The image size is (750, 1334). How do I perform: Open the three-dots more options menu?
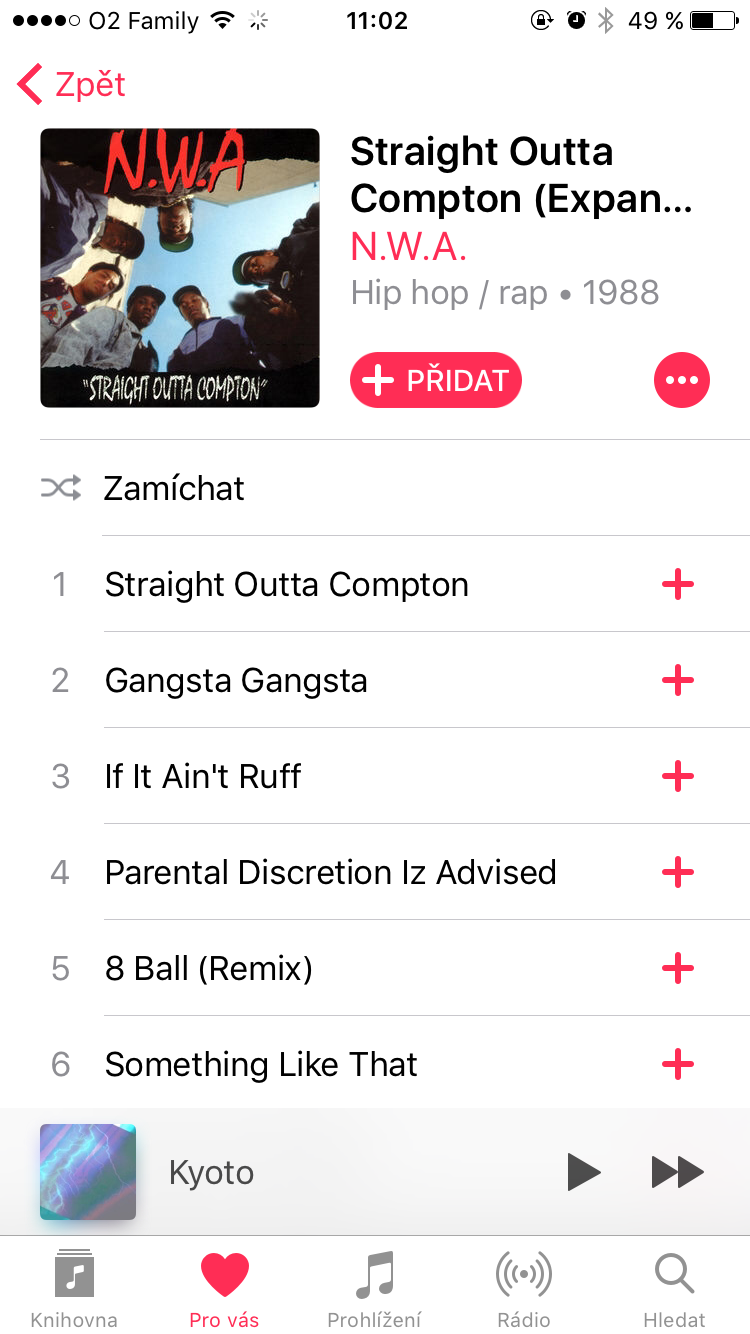(682, 380)
